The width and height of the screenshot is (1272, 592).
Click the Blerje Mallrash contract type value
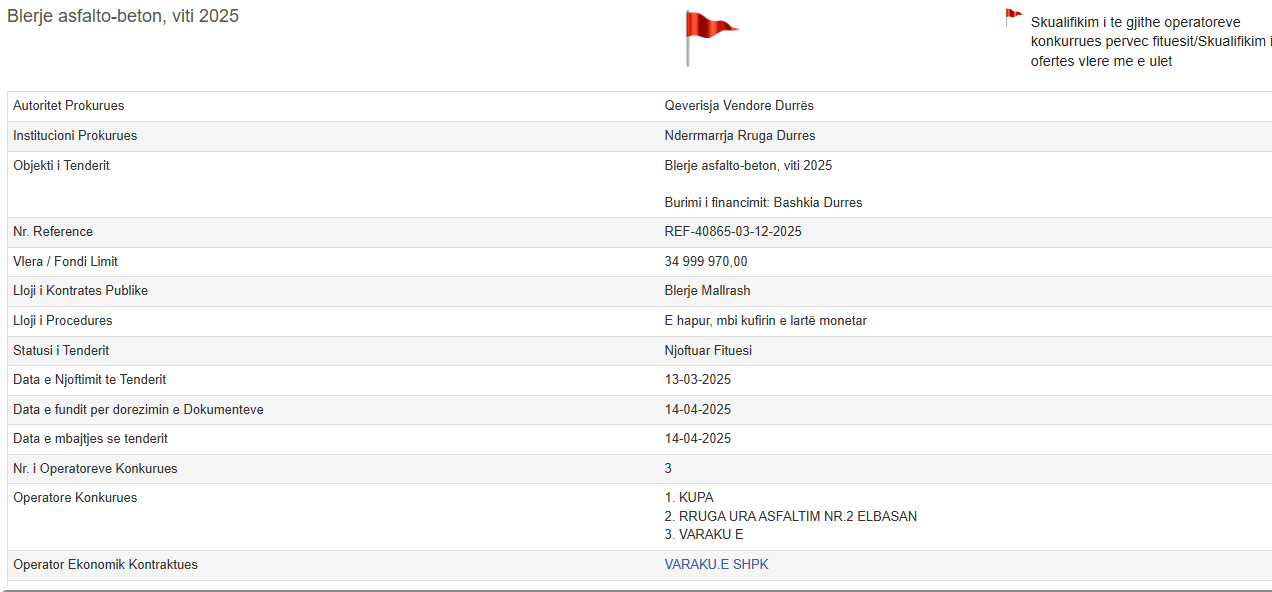coord(707,291)
